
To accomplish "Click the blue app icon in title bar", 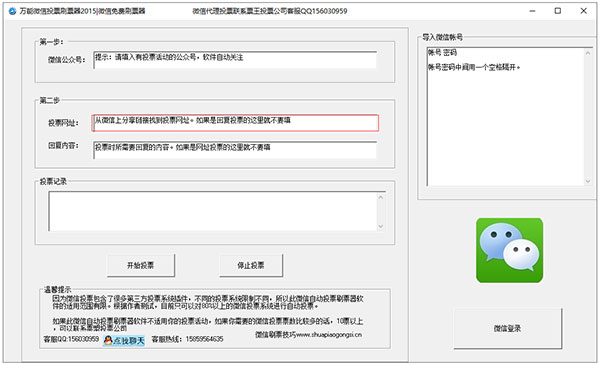I will click(x=13, y=11).
